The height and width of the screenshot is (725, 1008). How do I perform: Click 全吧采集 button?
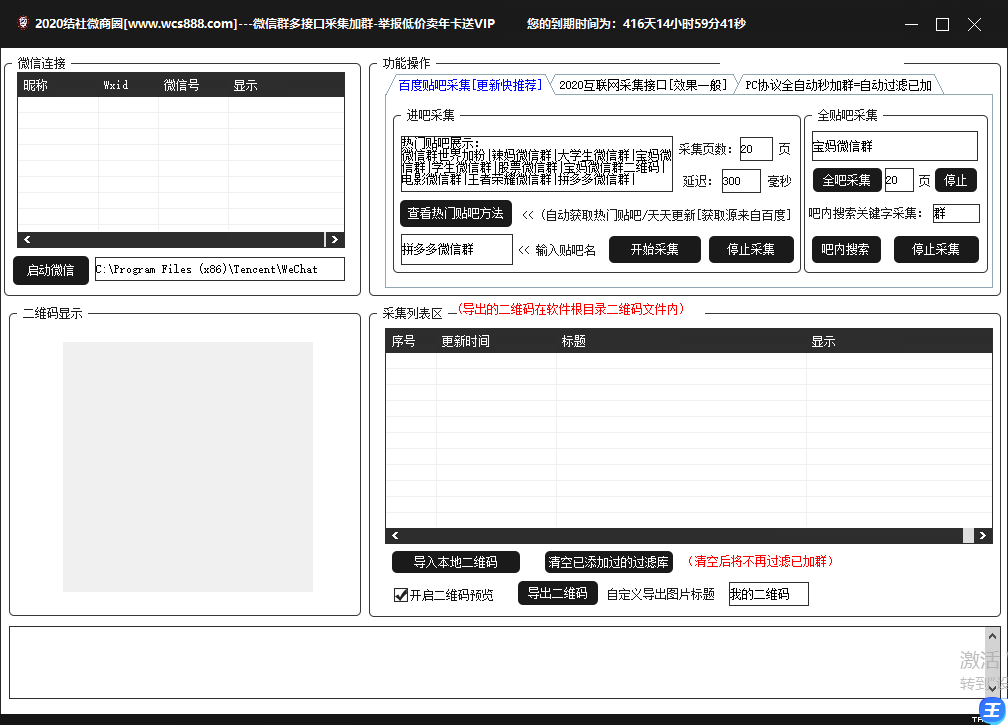847,180
